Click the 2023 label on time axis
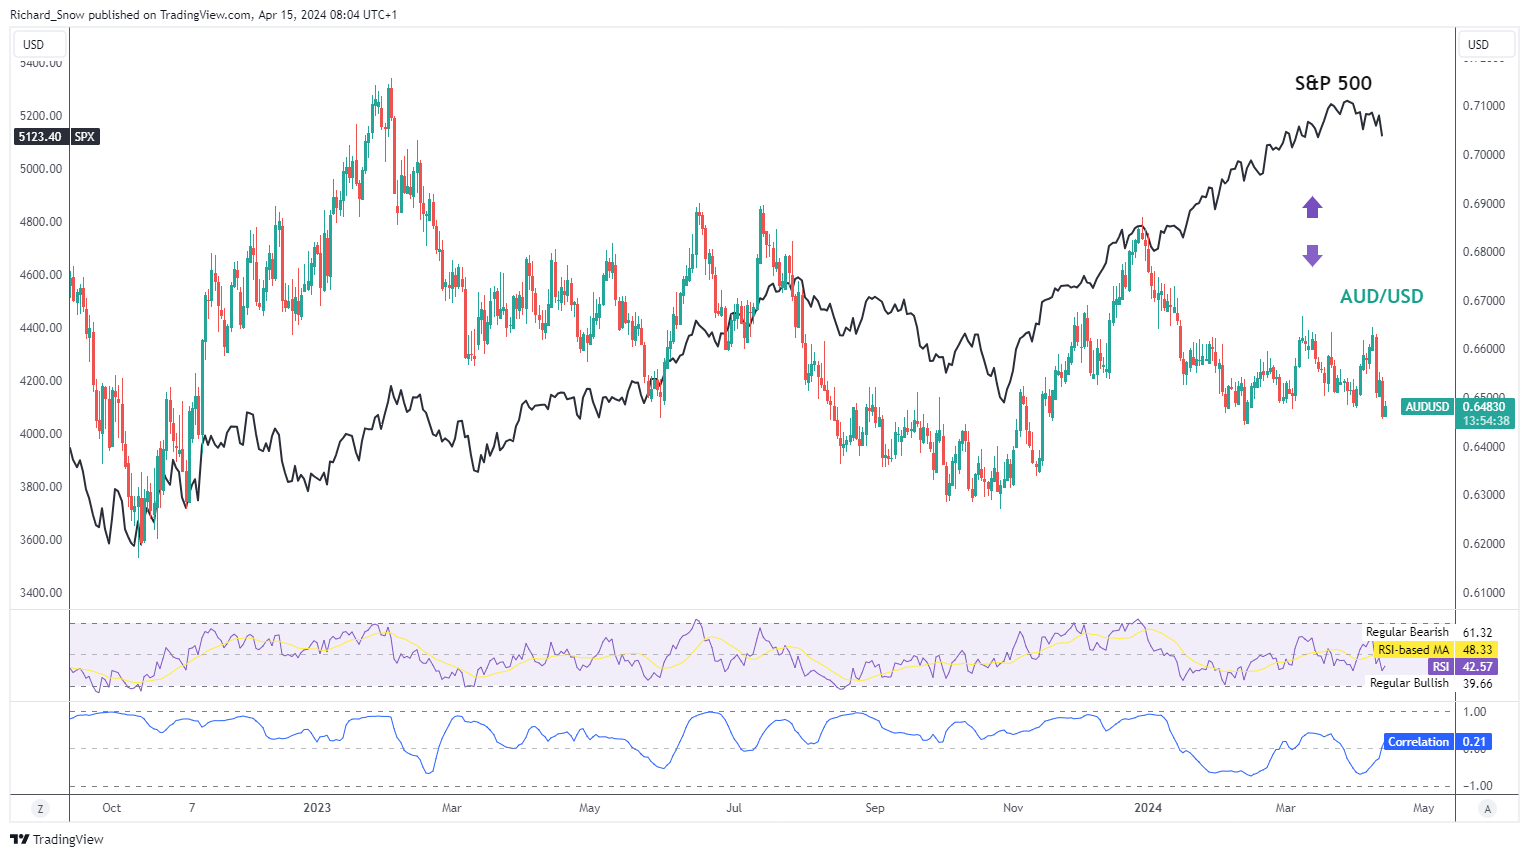The height and width of the screenshot is (857, 1529). point(317,808)
